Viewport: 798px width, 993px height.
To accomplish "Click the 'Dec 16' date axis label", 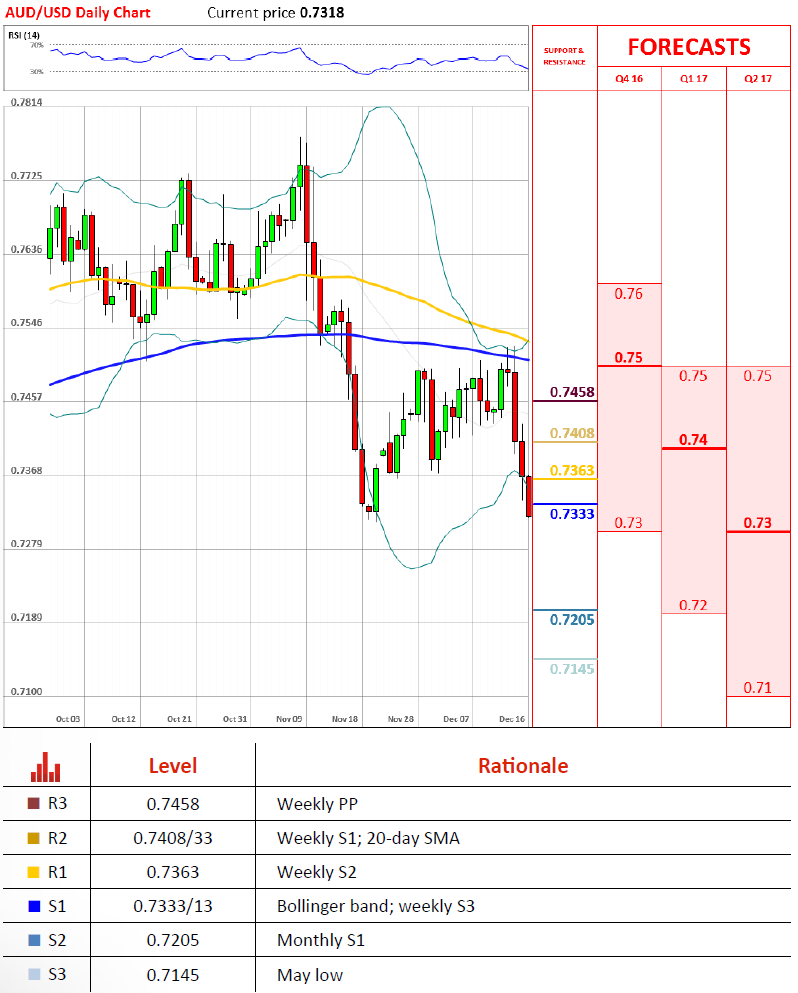I will [512, 719].
